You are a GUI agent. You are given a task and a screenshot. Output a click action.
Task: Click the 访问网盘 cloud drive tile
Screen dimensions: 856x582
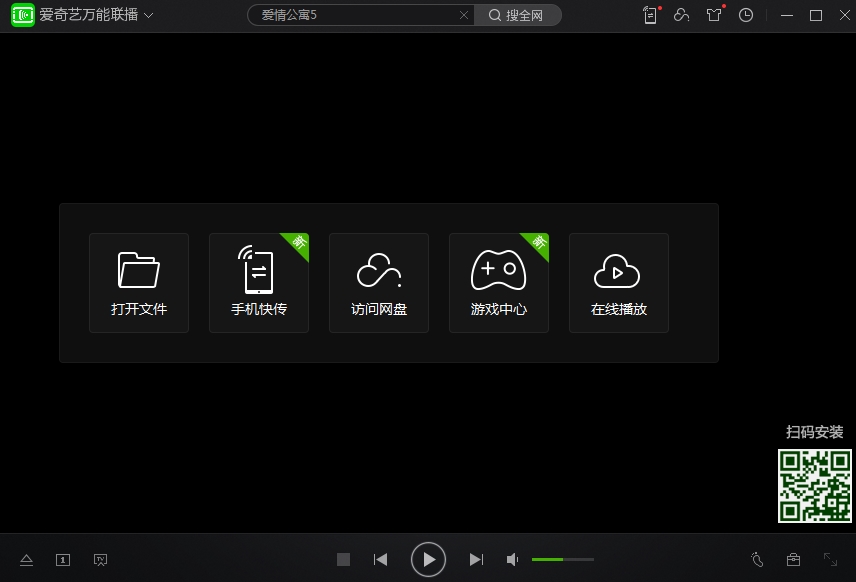click(x=379, y=283)
